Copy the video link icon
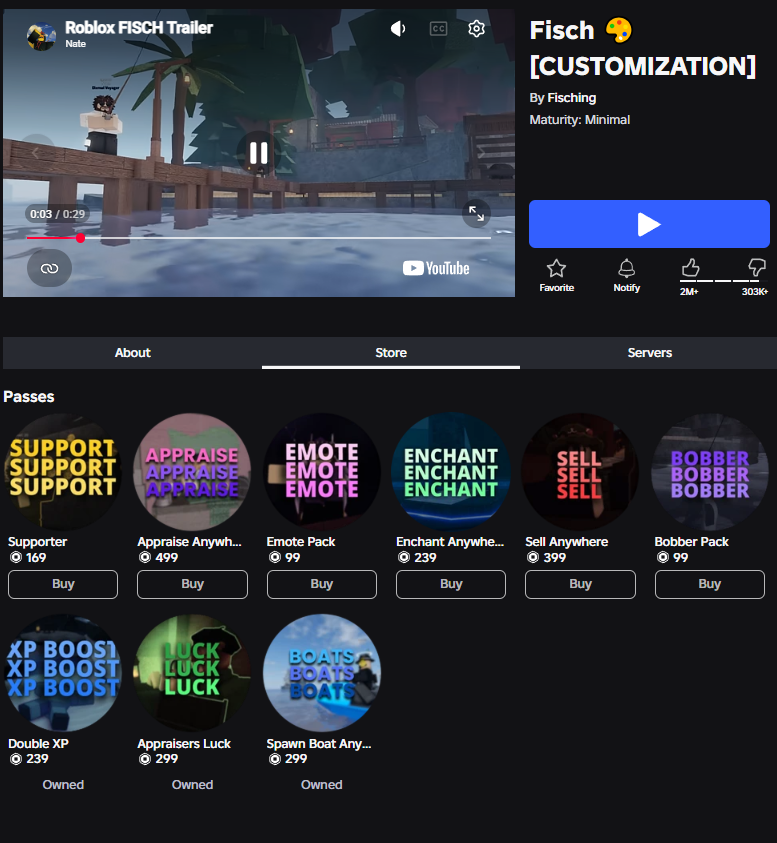 (x=49, y=268)
